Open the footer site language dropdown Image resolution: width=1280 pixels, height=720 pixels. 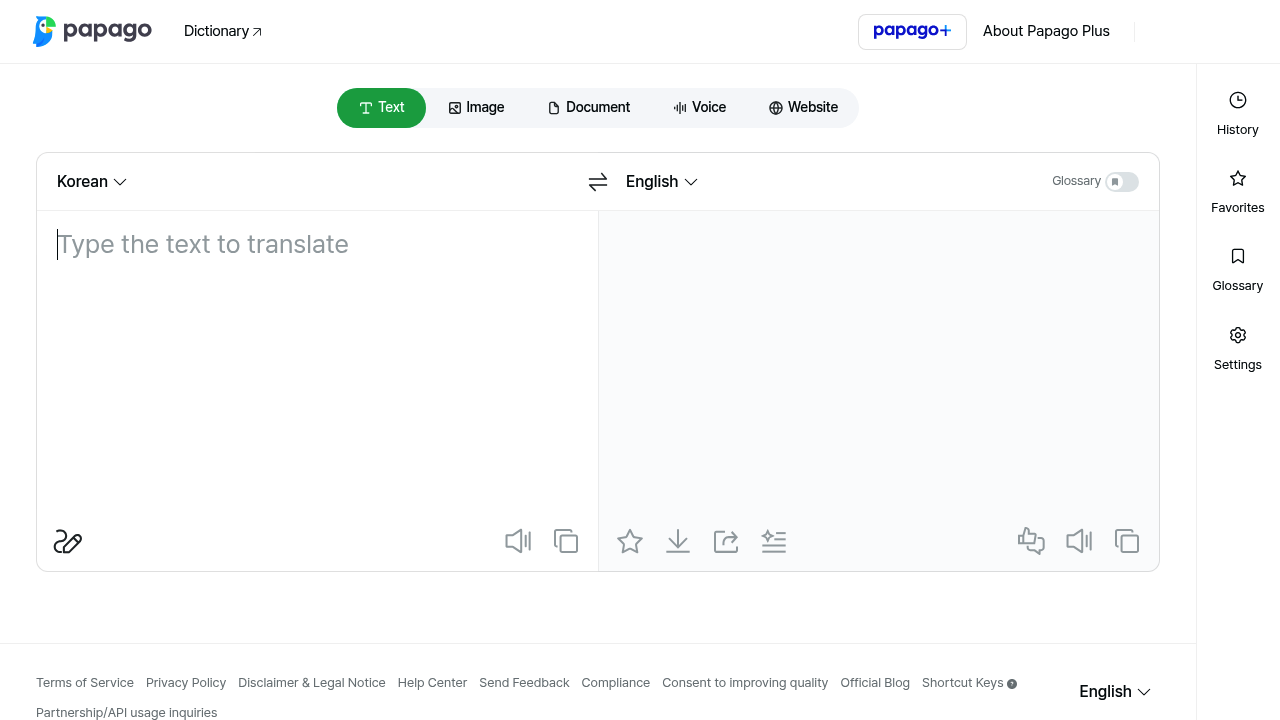coord(1115,692)
